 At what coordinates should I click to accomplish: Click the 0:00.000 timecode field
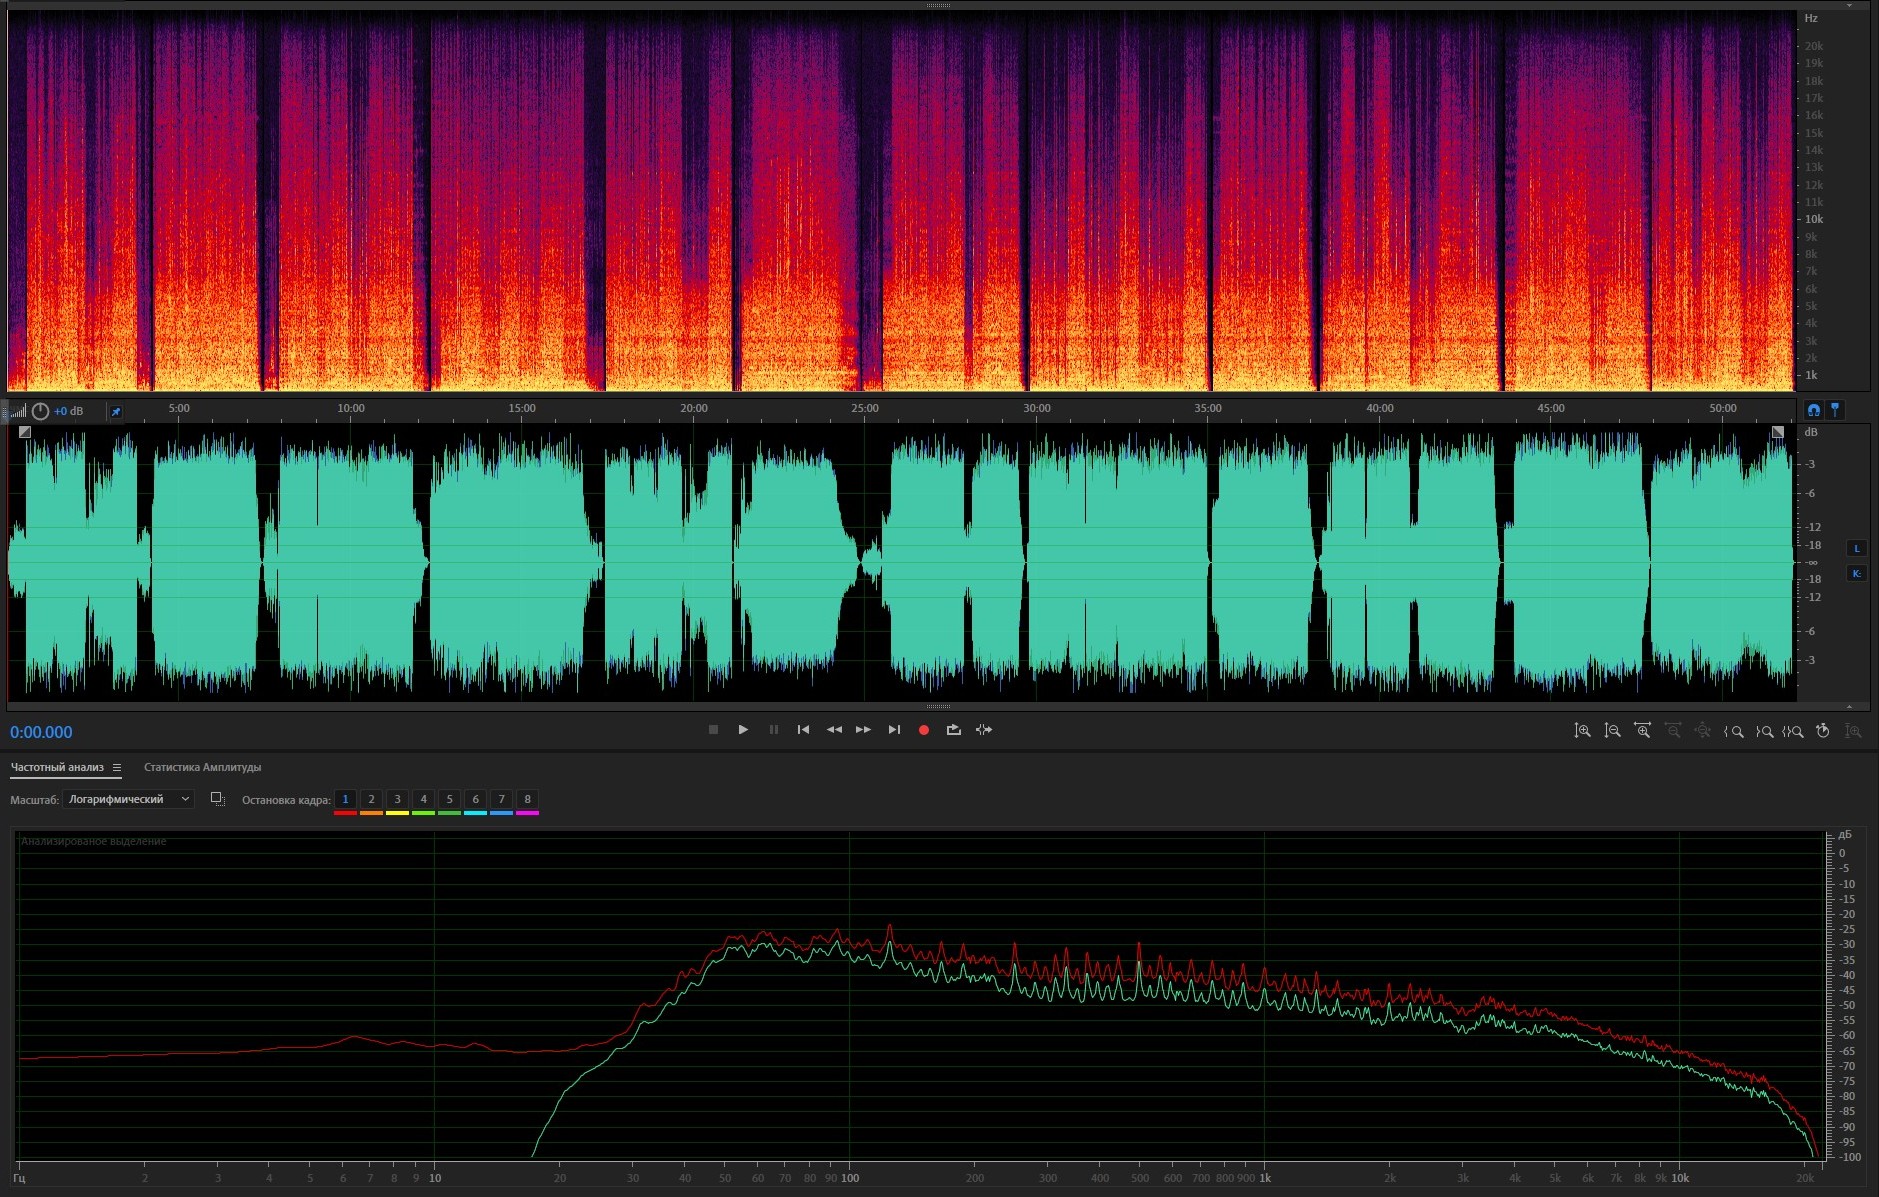[41, 732]
